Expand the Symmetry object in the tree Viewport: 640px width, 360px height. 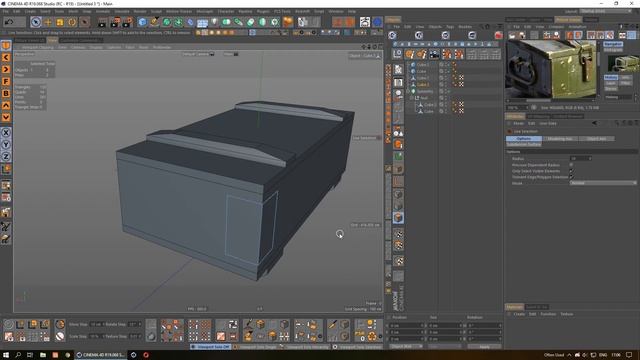pyautogui.click(x=408, y=91)
